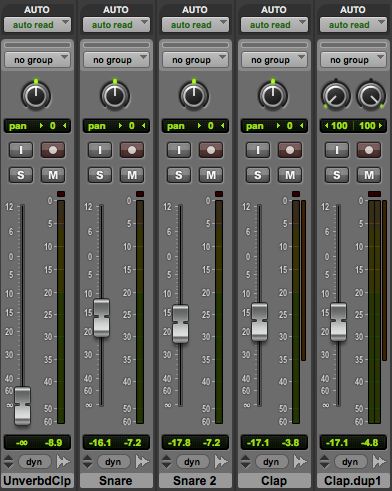Screen dimensions: 392x491
Task: Open Snare 2 auto read dropdown
Action: tap(195, 25)
